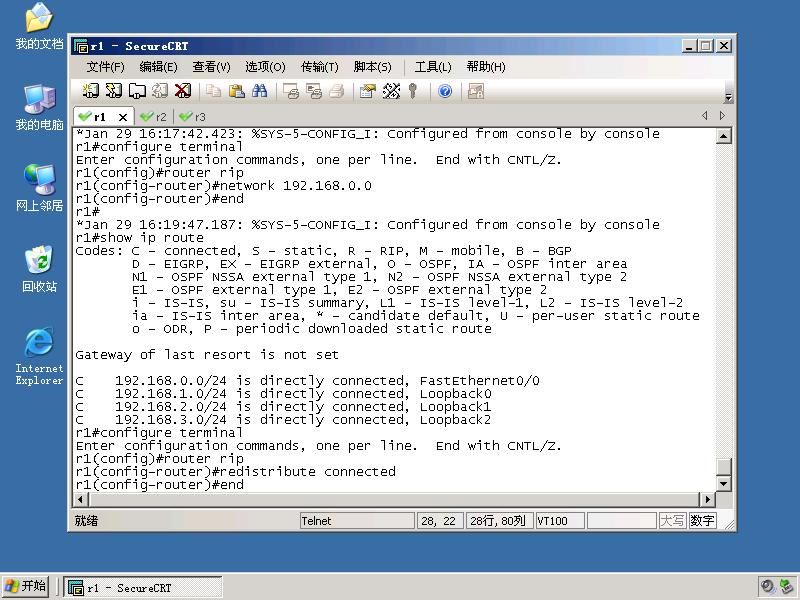Click the 'redistribute connected' command line
The width and height of the screenshot is (800, 600).
236,472
